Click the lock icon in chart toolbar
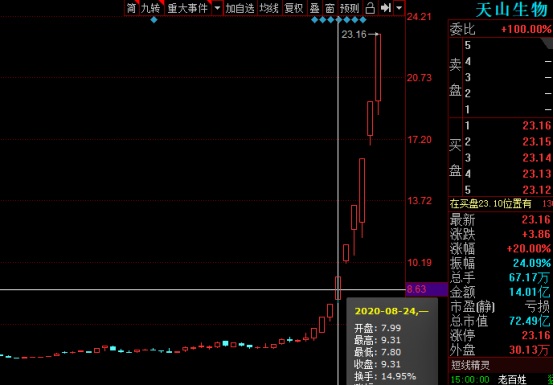This screenshot has width=554, height=386. (x=370, y=8)
